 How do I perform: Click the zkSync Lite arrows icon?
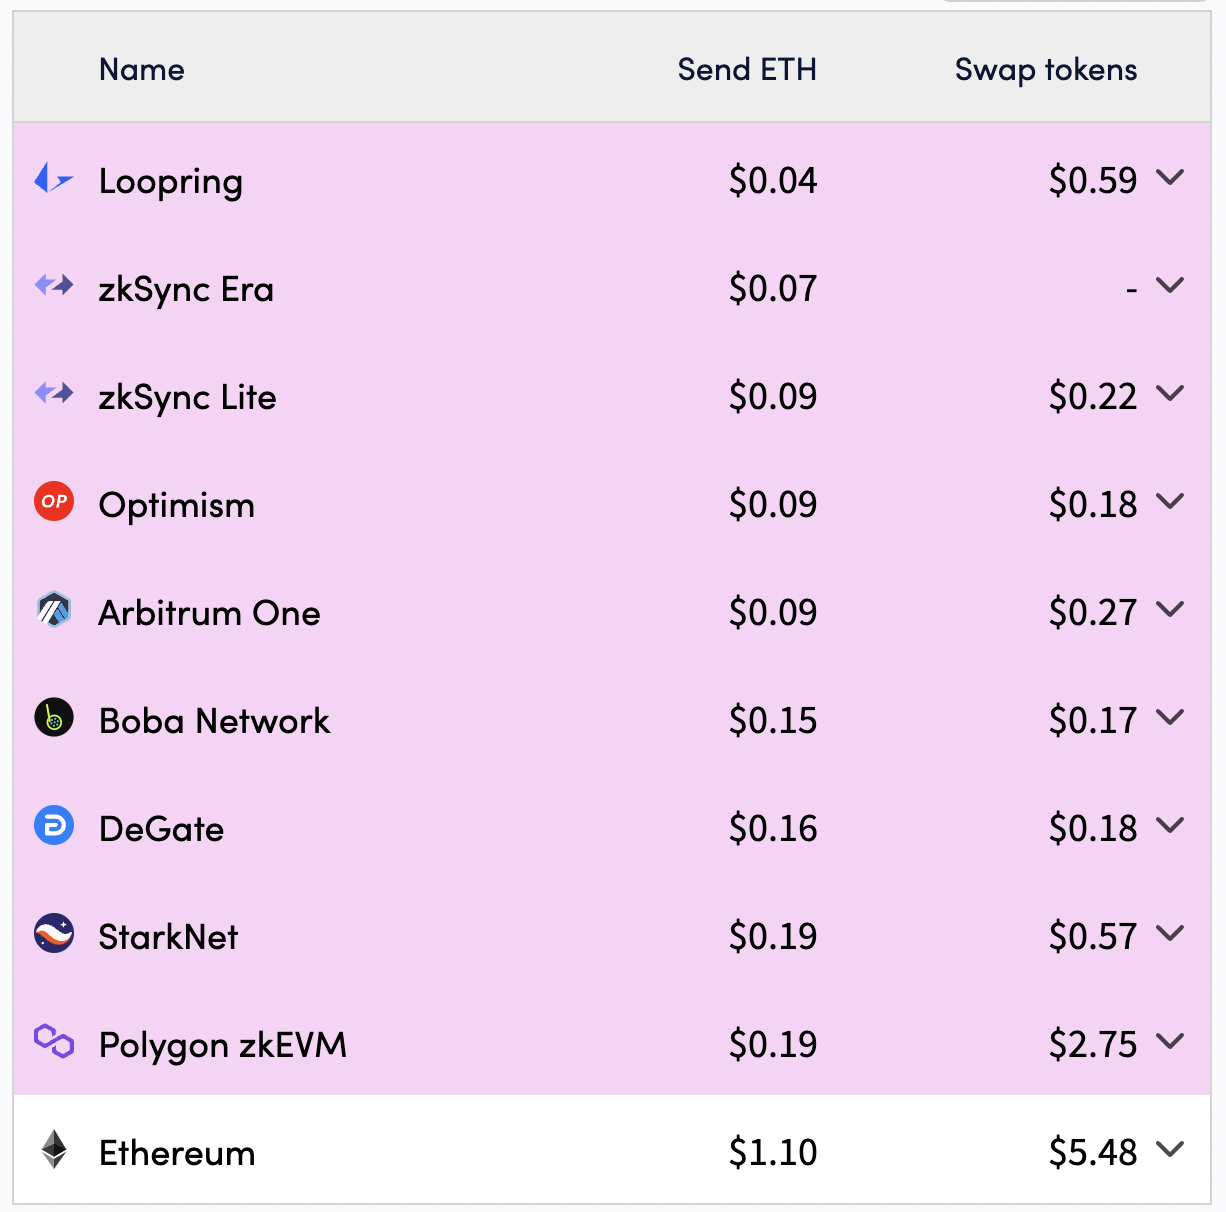[54, 394]
